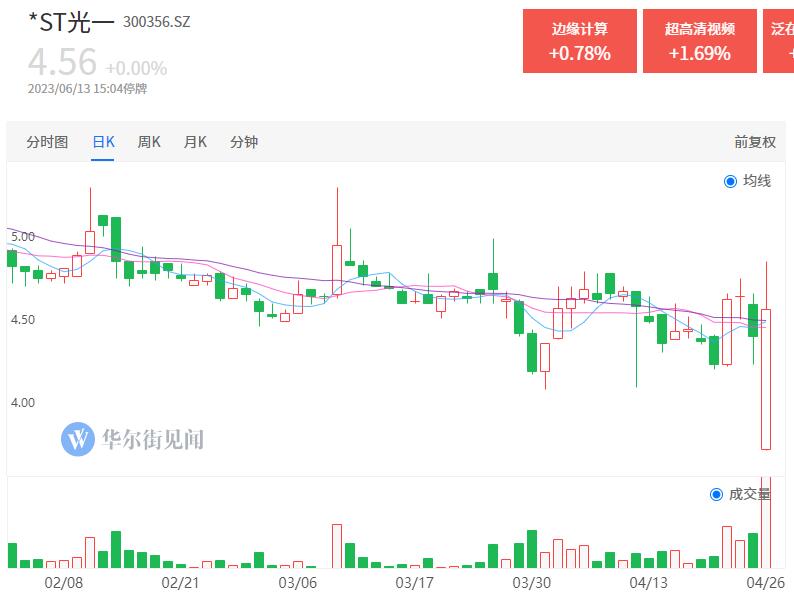The height and width of the screenshot is (602, 794).
Task: Click the +0.00% change value
Action: pyautogui.click(x=136, y=68)
